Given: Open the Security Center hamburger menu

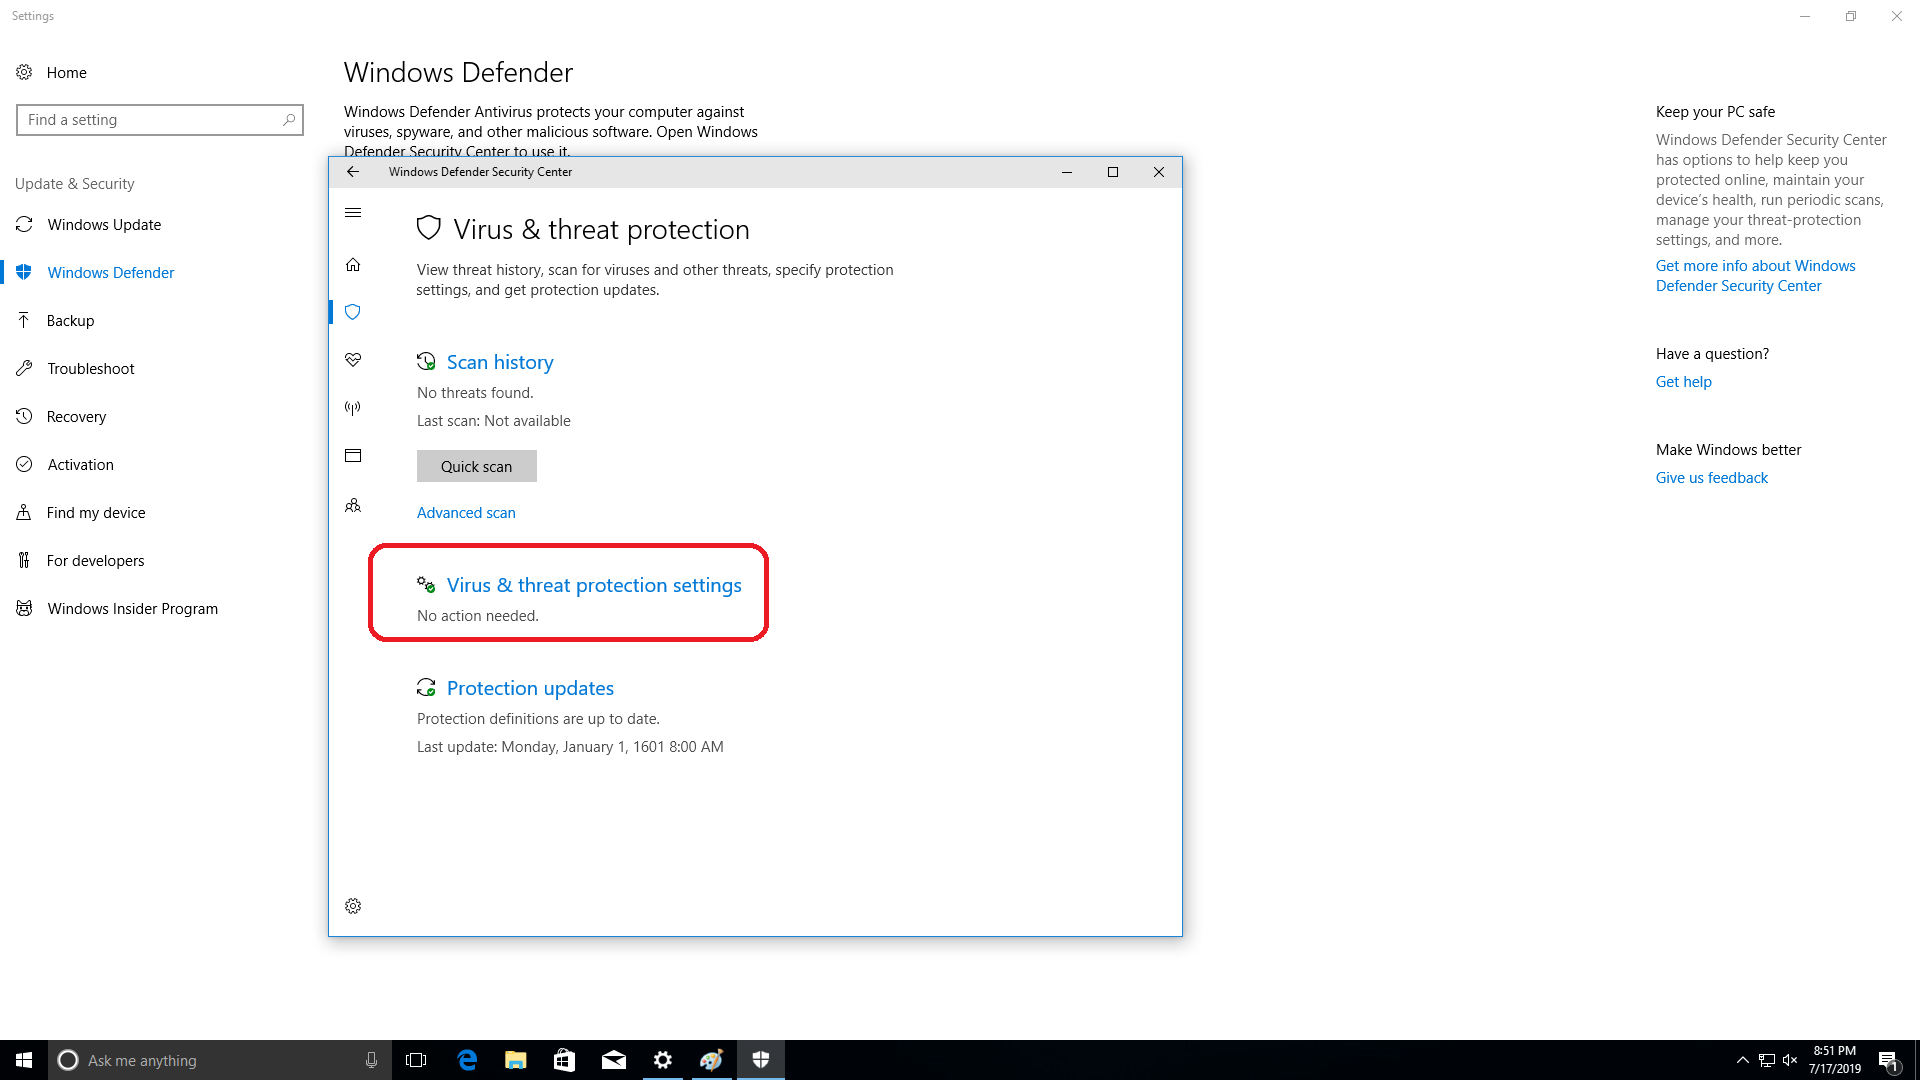Looking at the screenshot, I should point(353,213).
